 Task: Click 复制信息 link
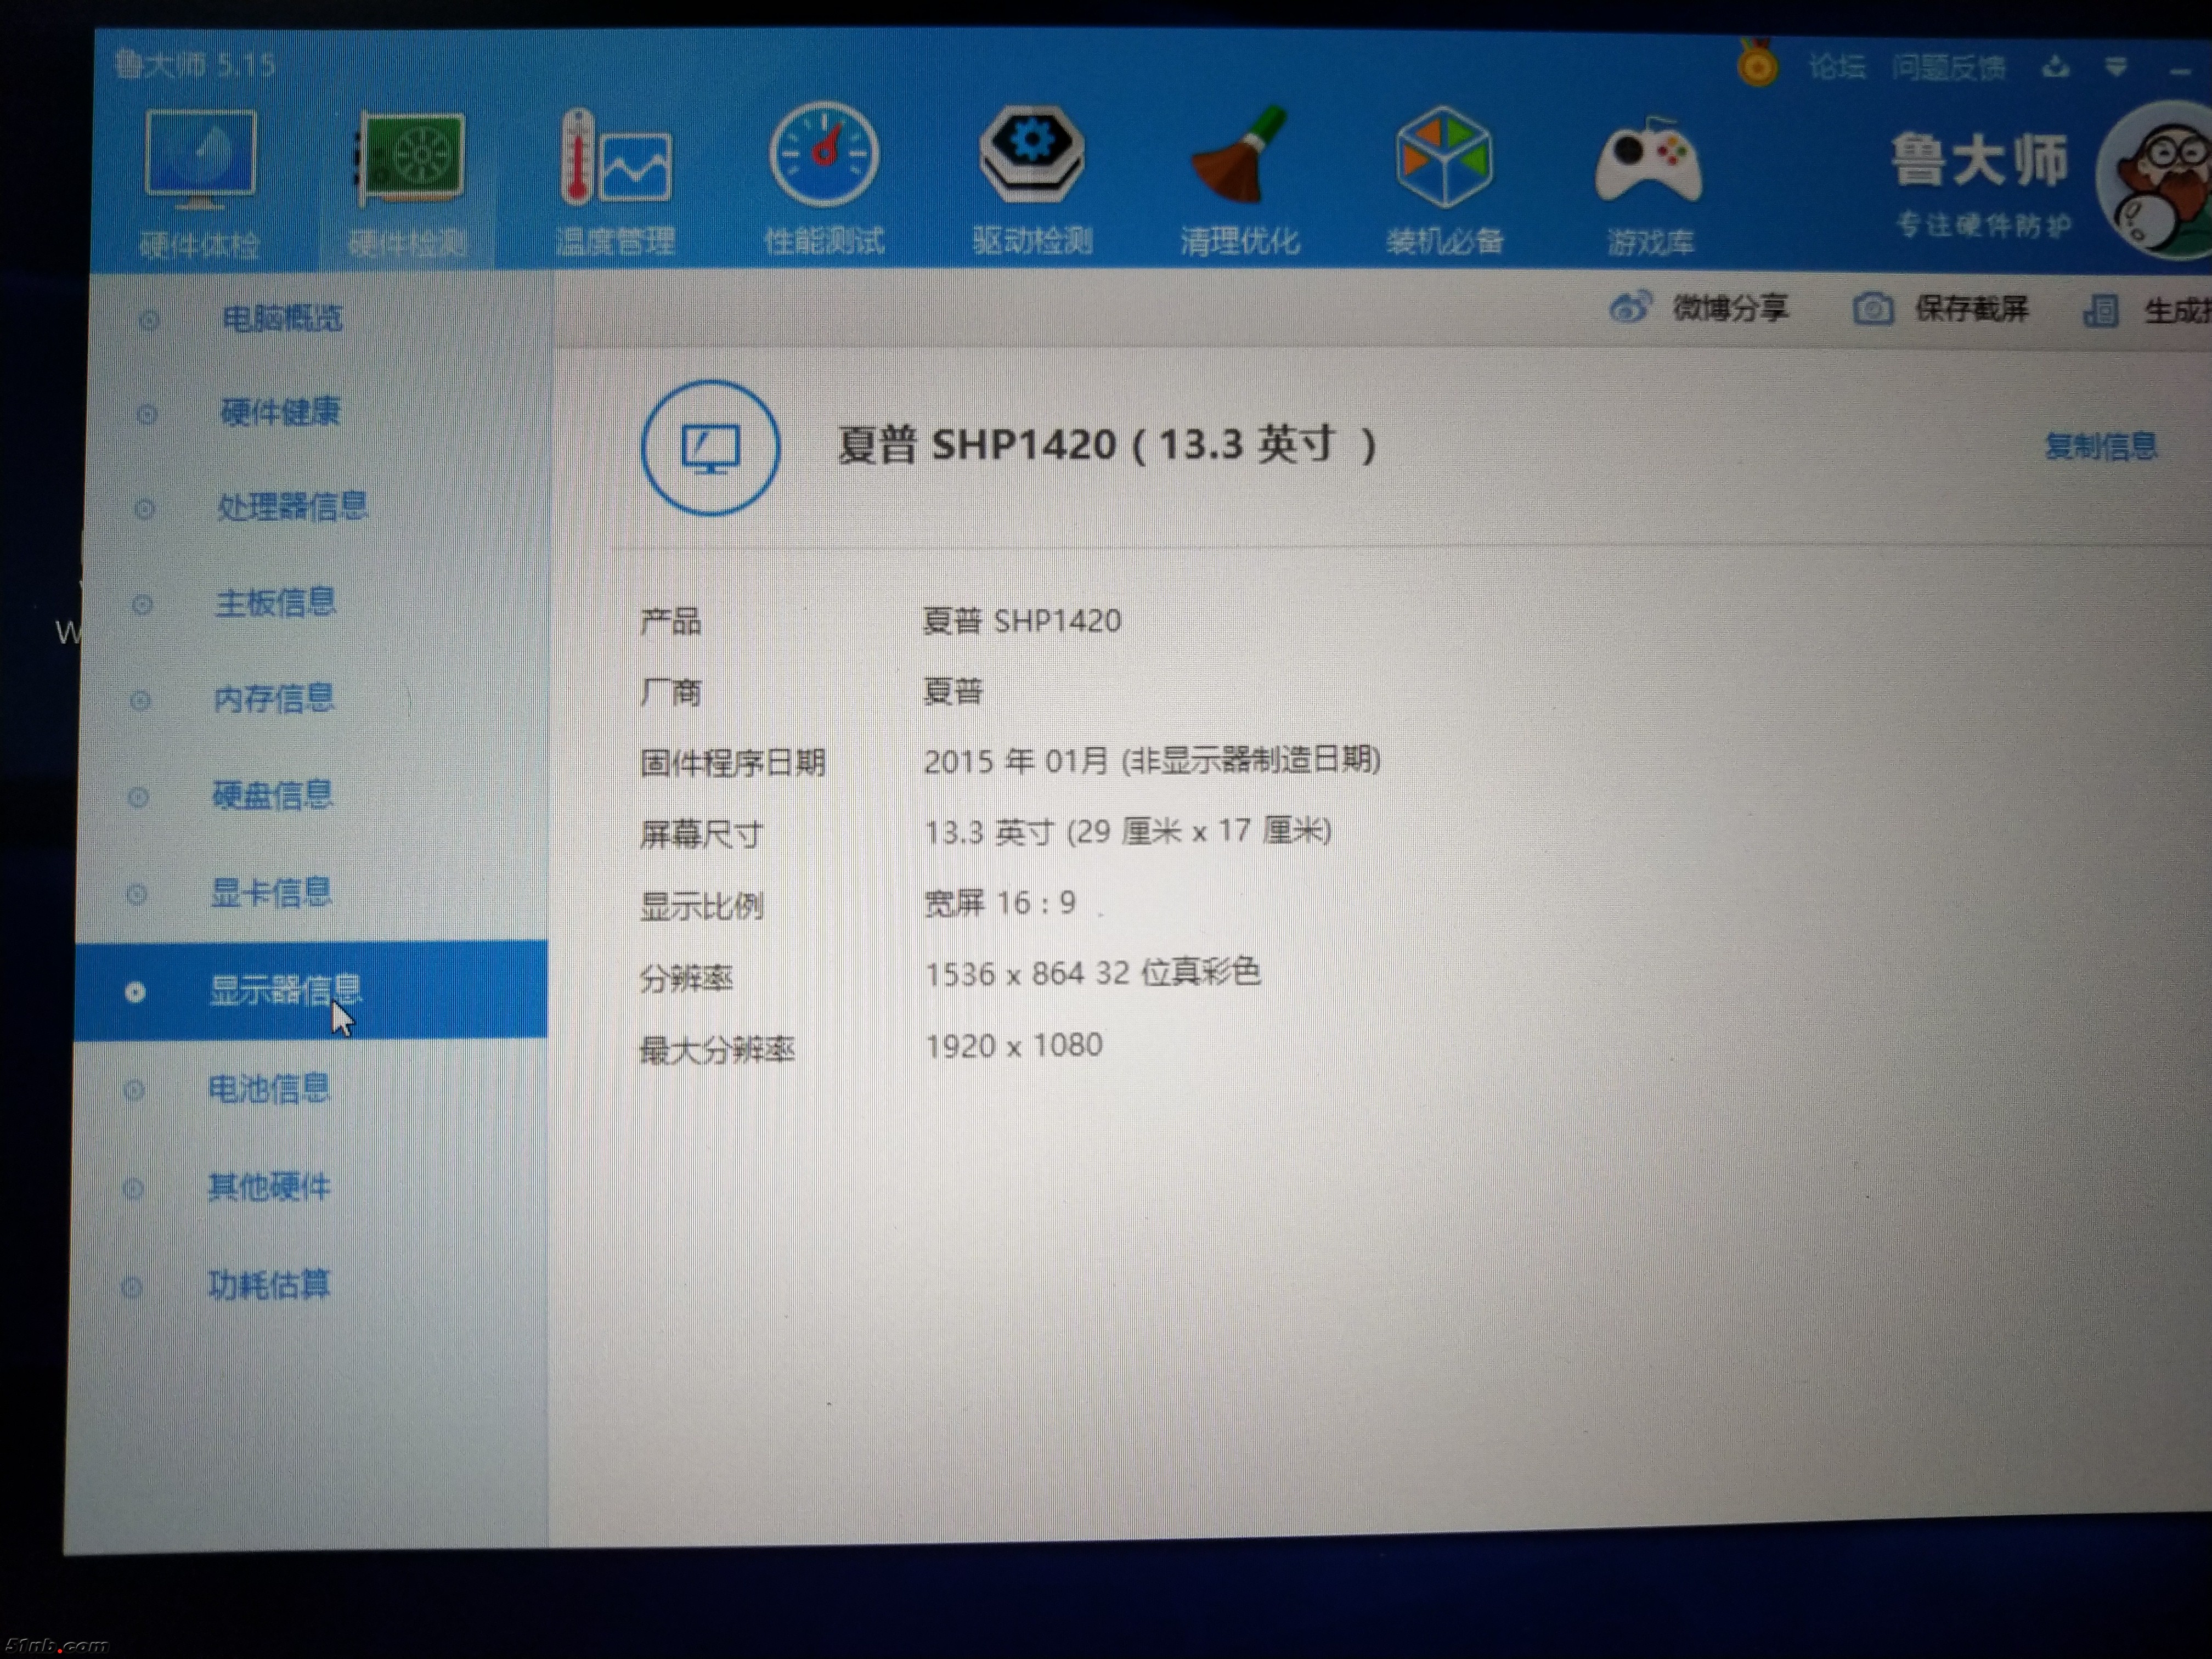pyautogui.click(x=2100, y=446)
